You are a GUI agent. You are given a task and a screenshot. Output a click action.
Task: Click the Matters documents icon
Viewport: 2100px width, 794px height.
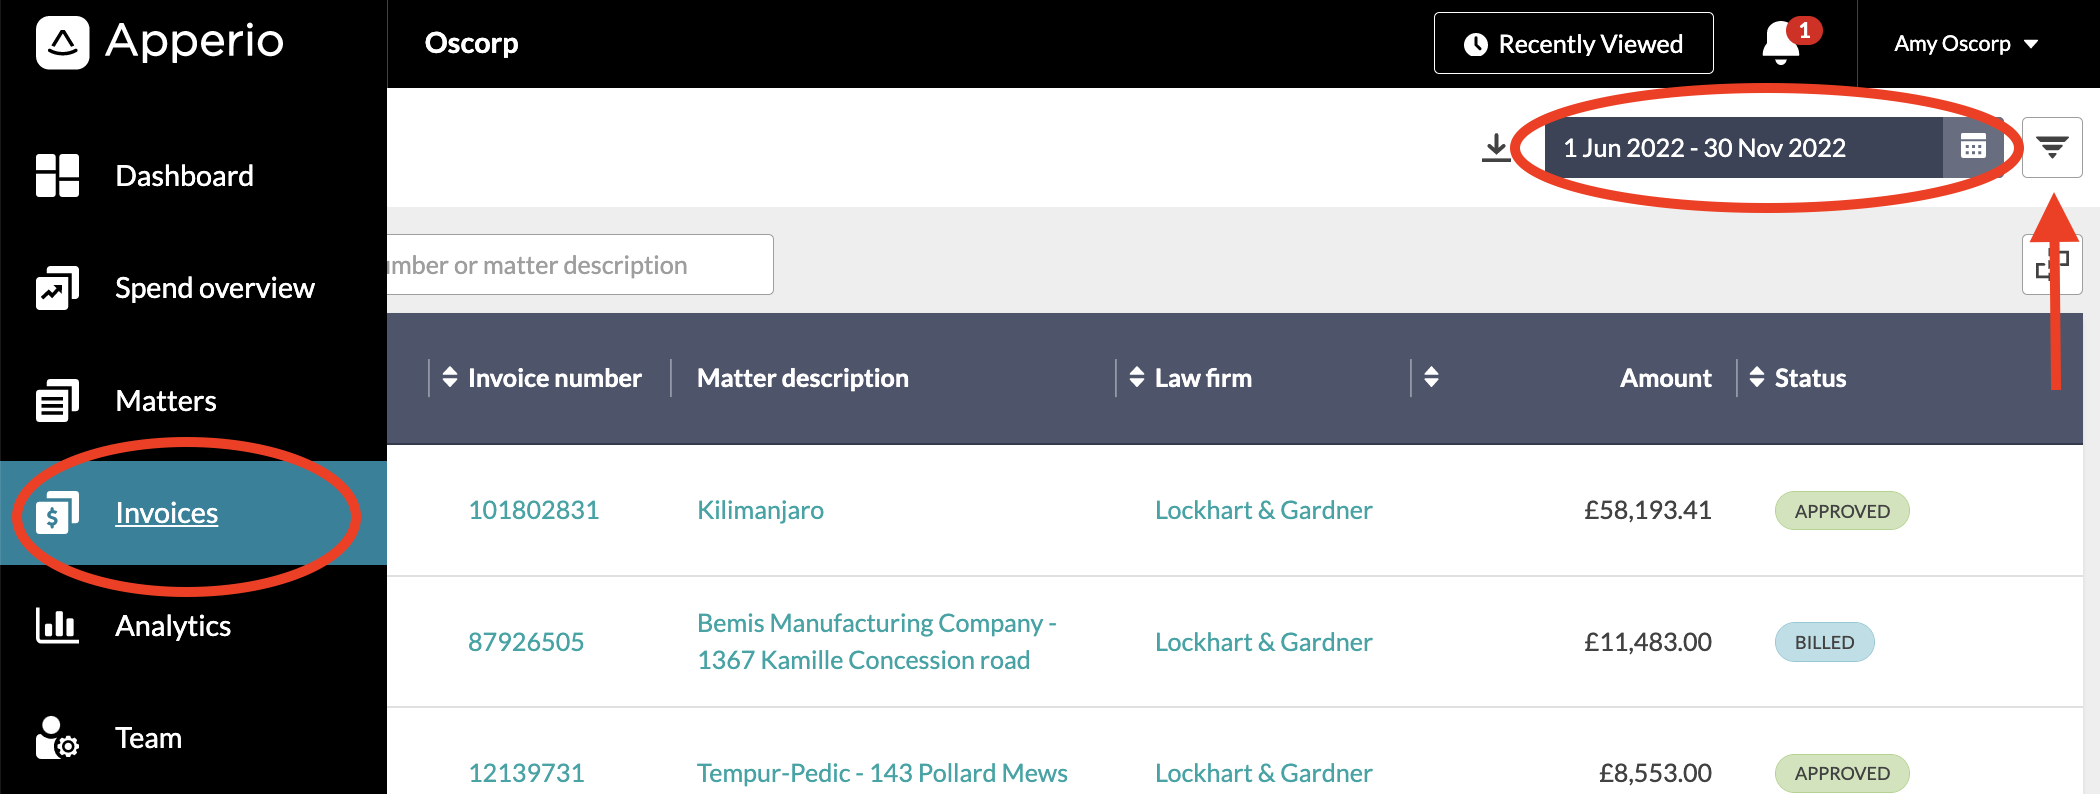point(57,400)
